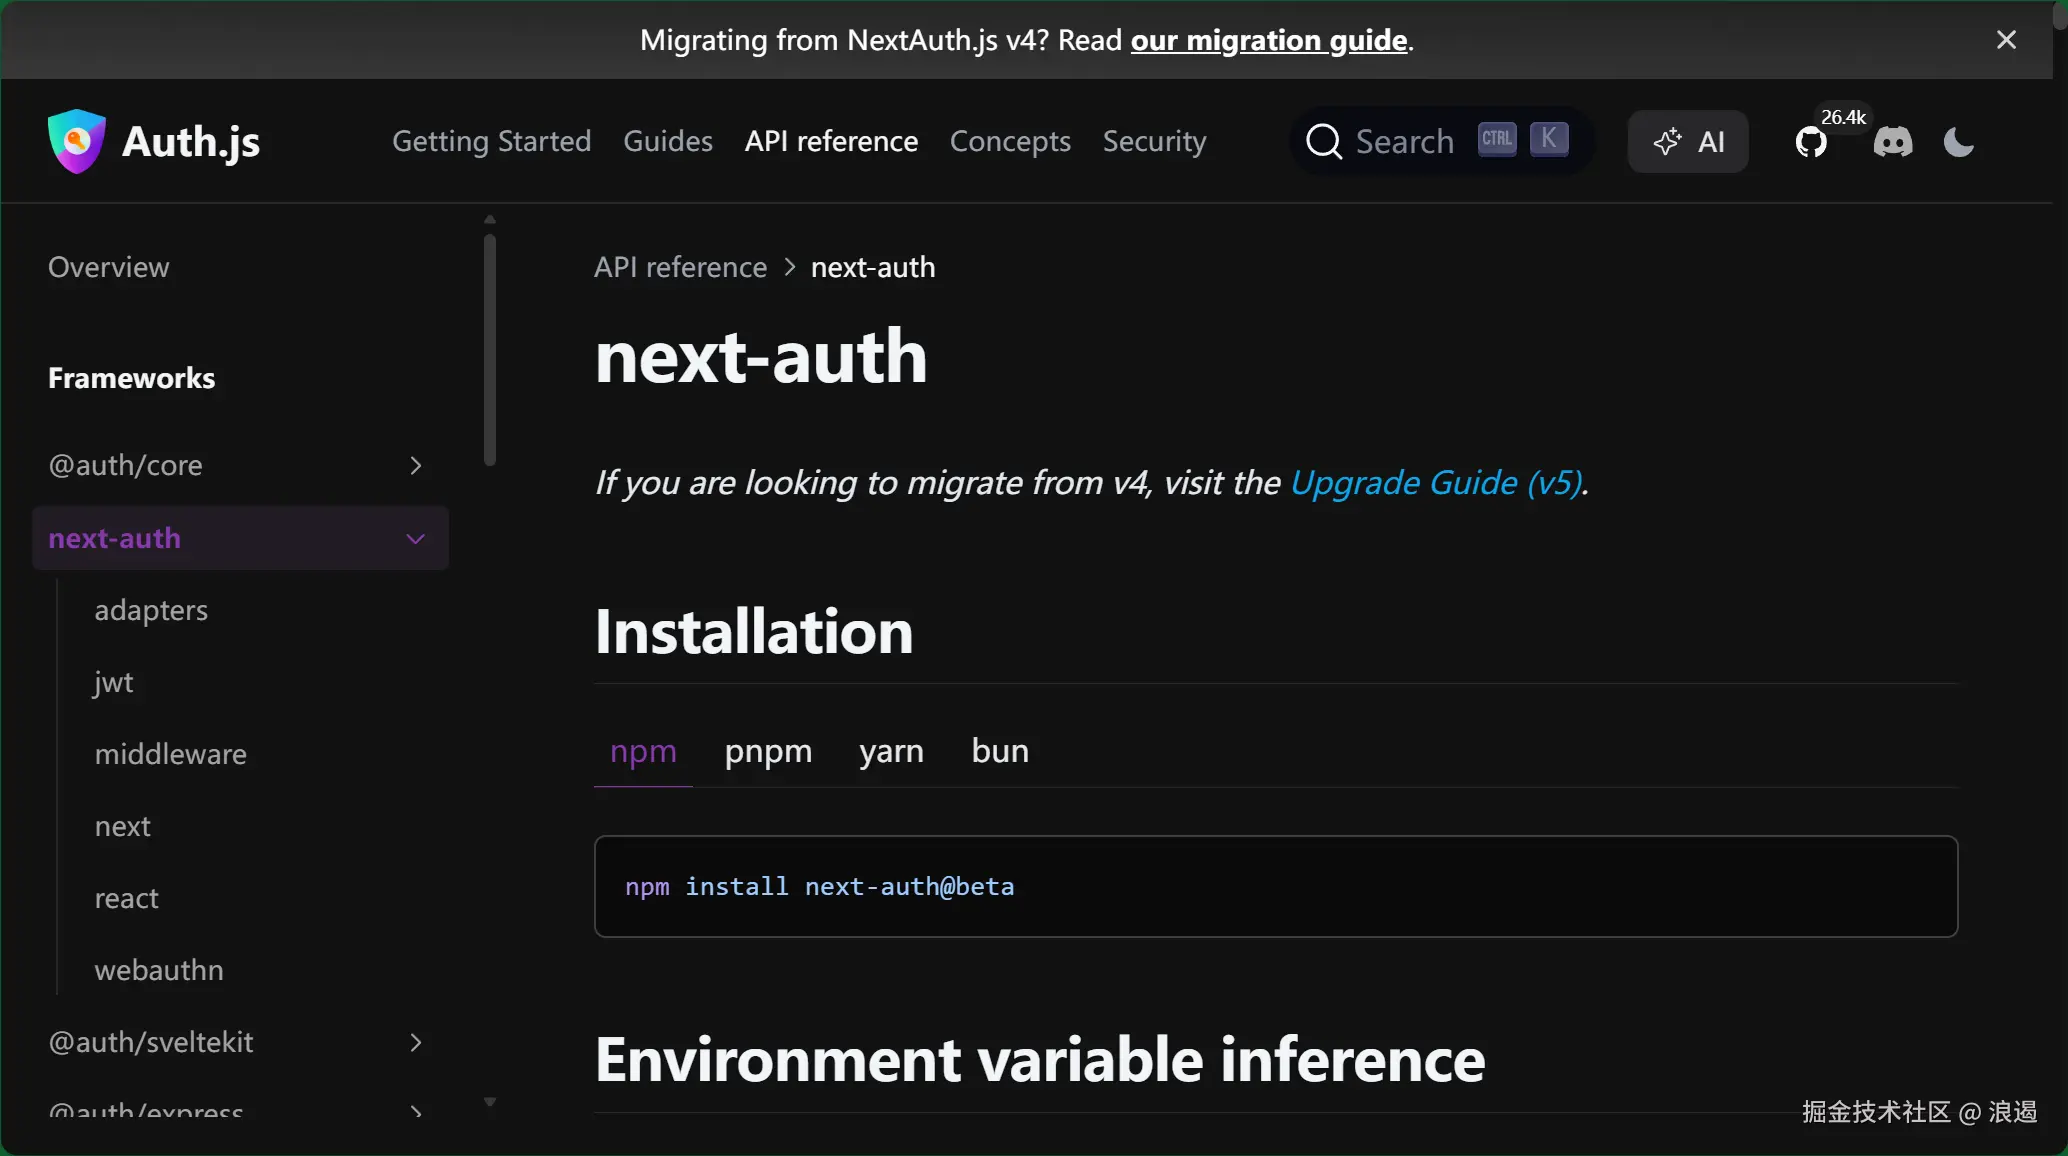Open the Discord community icon

point(1892,142)
